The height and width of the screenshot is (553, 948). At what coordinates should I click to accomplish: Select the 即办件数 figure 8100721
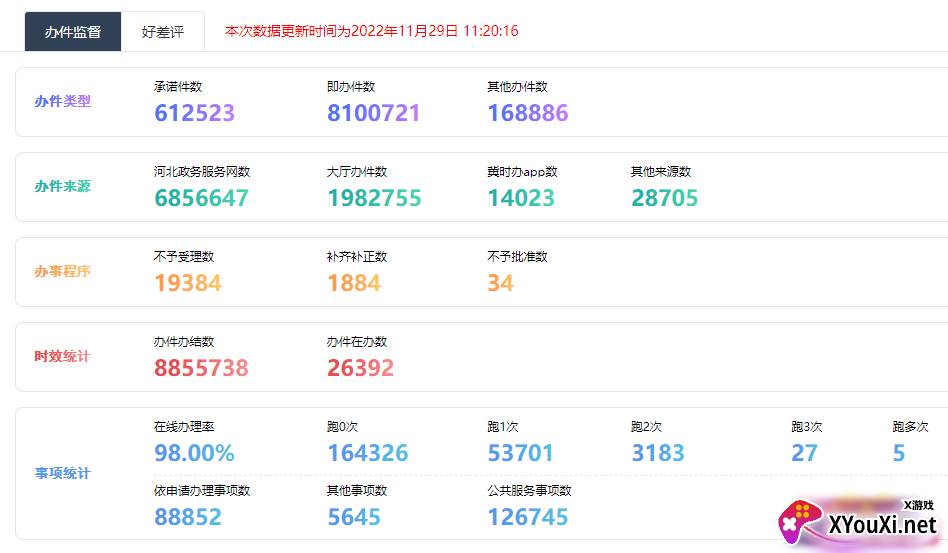373,113
